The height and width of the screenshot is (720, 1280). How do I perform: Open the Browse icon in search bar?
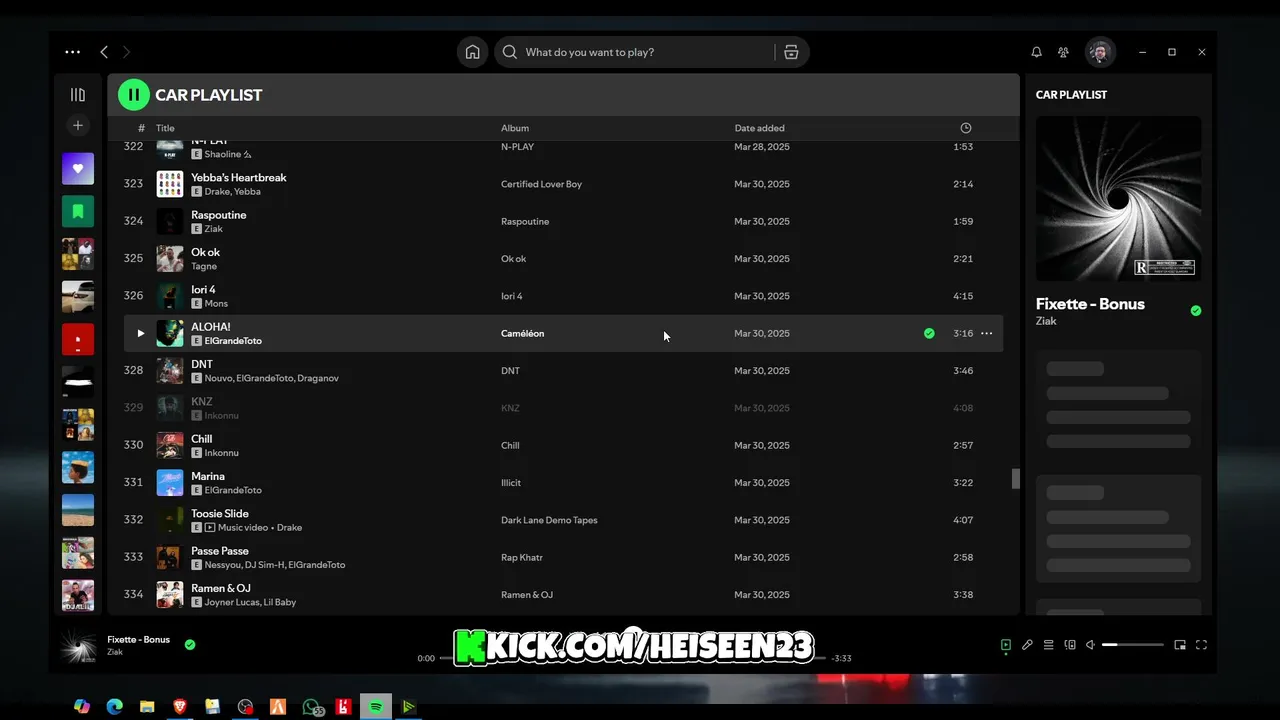791,52
